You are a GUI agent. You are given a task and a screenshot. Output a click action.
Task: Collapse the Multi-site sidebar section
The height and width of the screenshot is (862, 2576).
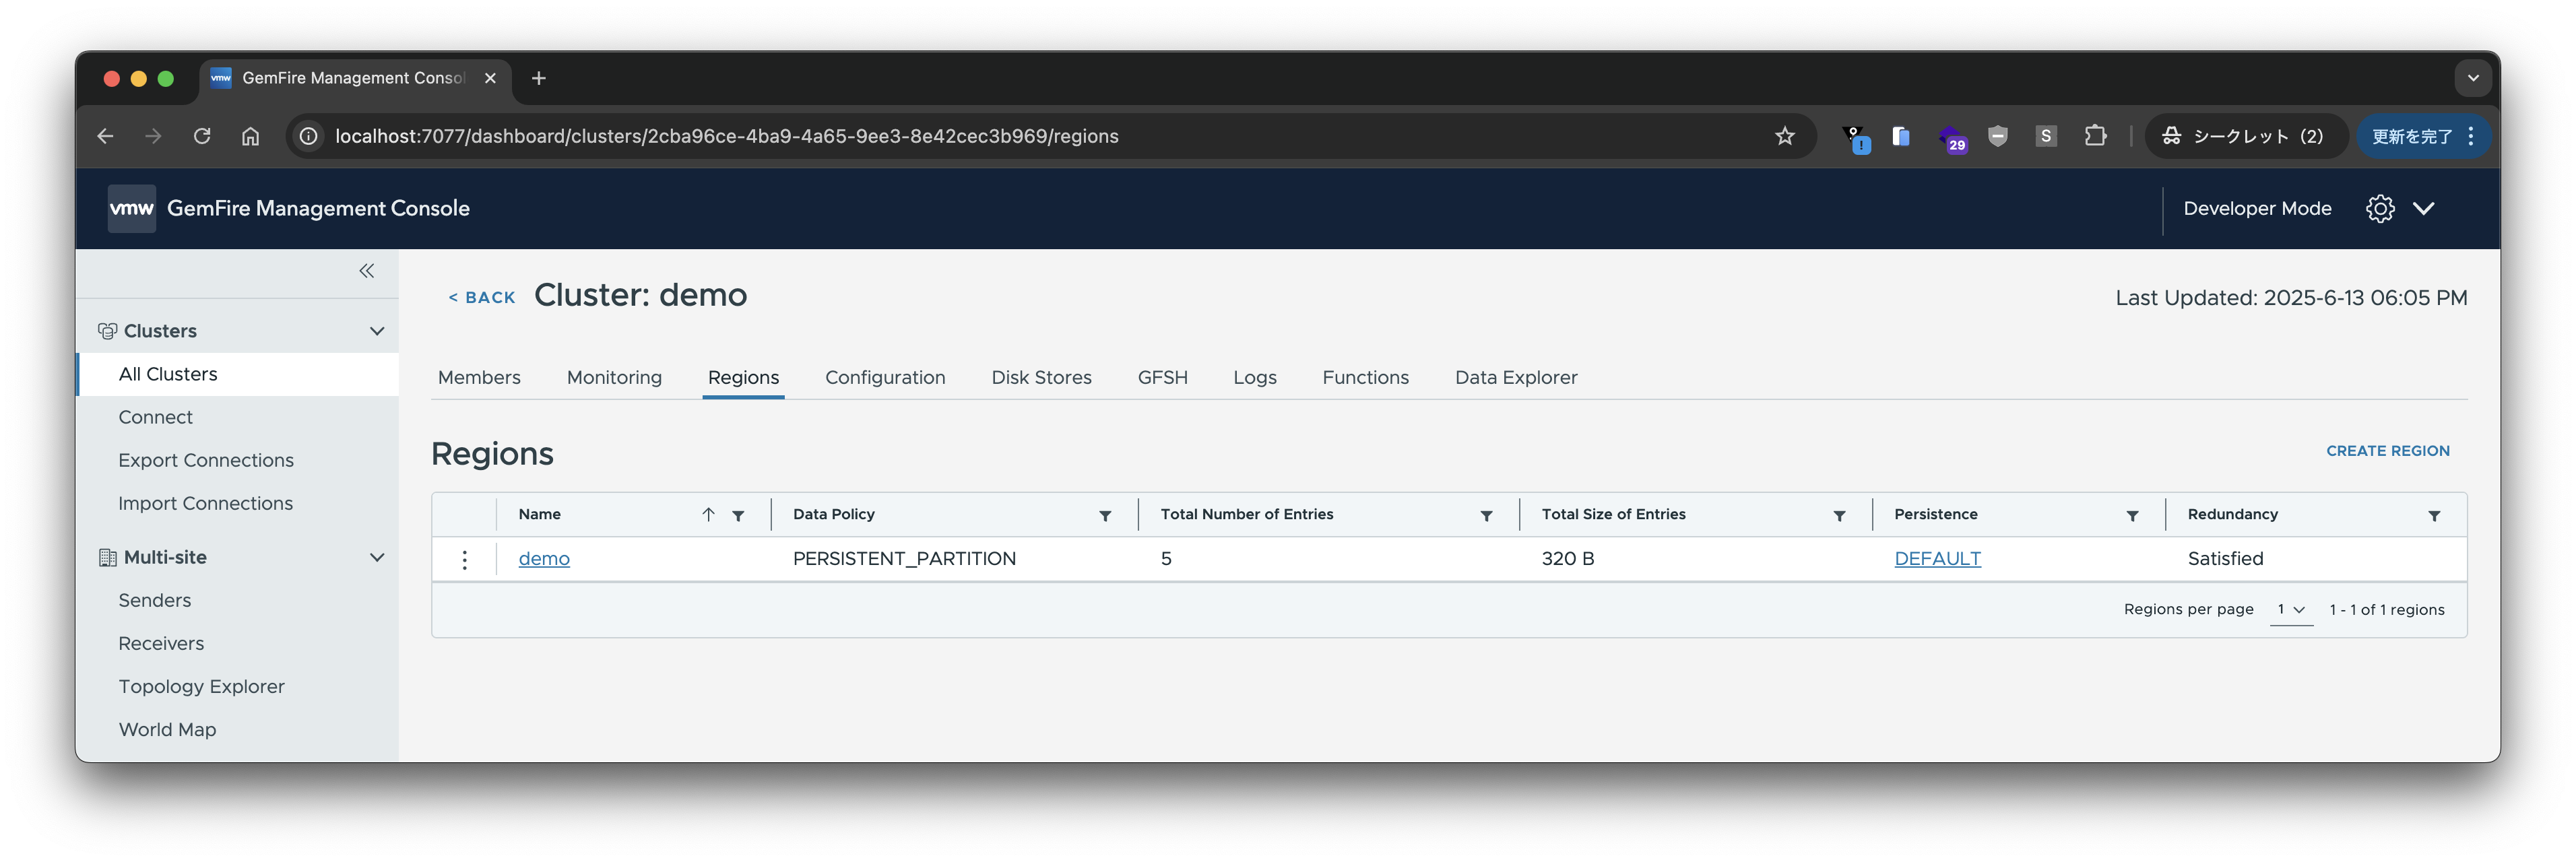coord(377,557)
